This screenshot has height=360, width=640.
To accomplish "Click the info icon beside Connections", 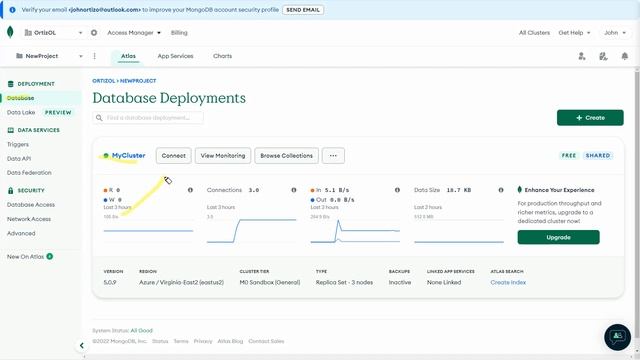I will click(294, 190).
